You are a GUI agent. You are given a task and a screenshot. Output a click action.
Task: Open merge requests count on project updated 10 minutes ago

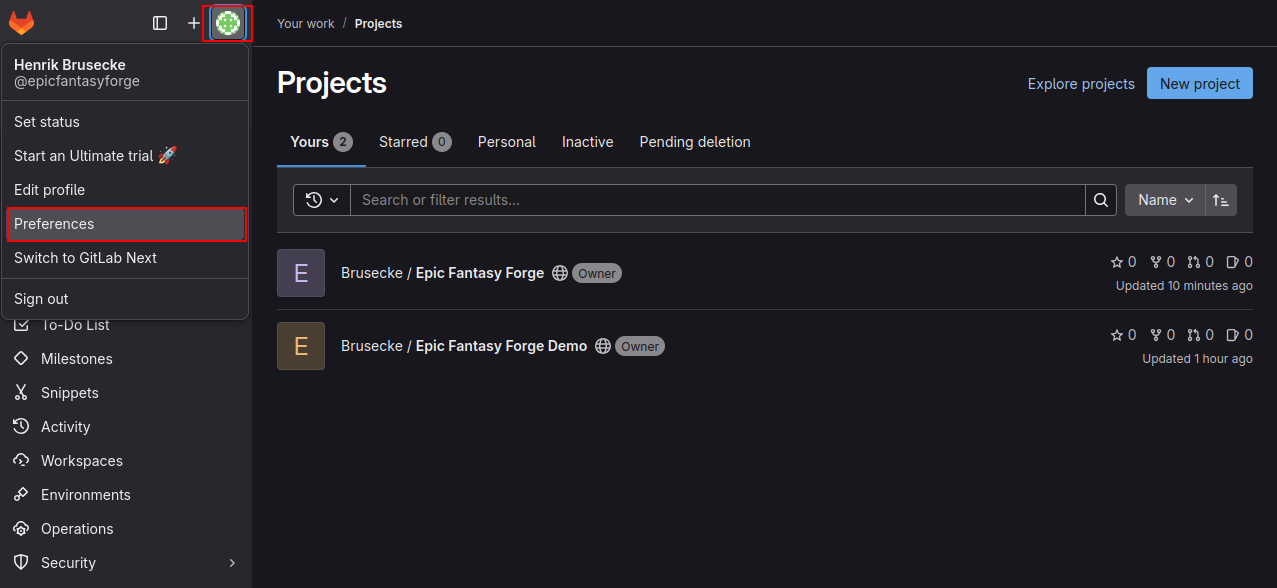click(1200, 262)
